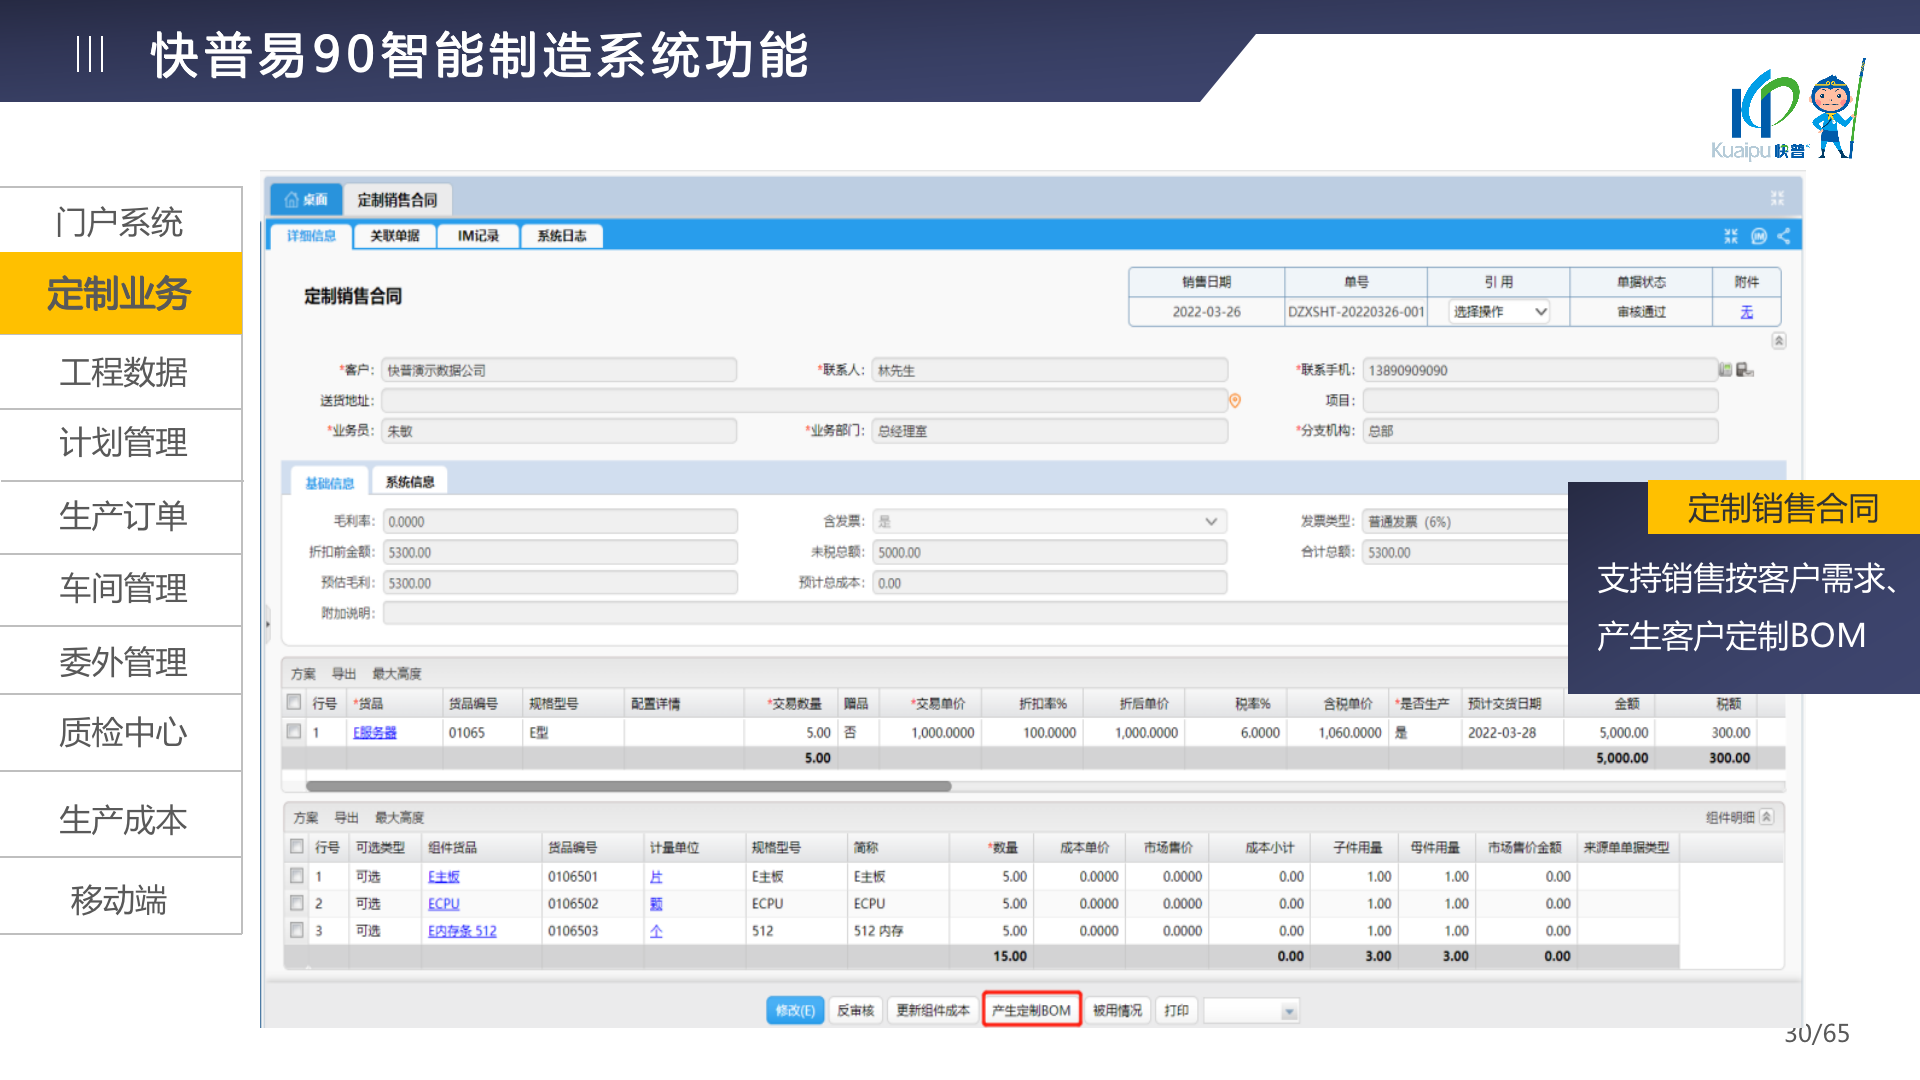Click the horizontal scrollbar under the goods table
1920x1080 pixels.
click(x=628, y=786)
